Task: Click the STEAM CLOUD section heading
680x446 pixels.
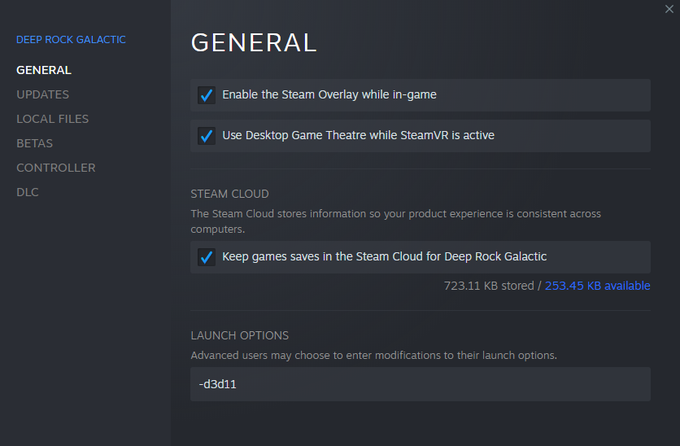Action: [230, 194]
